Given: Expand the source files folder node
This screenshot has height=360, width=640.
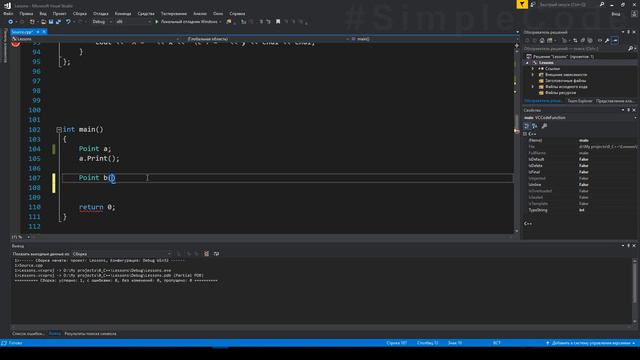Looking at the screenshot, I should 533,87.
